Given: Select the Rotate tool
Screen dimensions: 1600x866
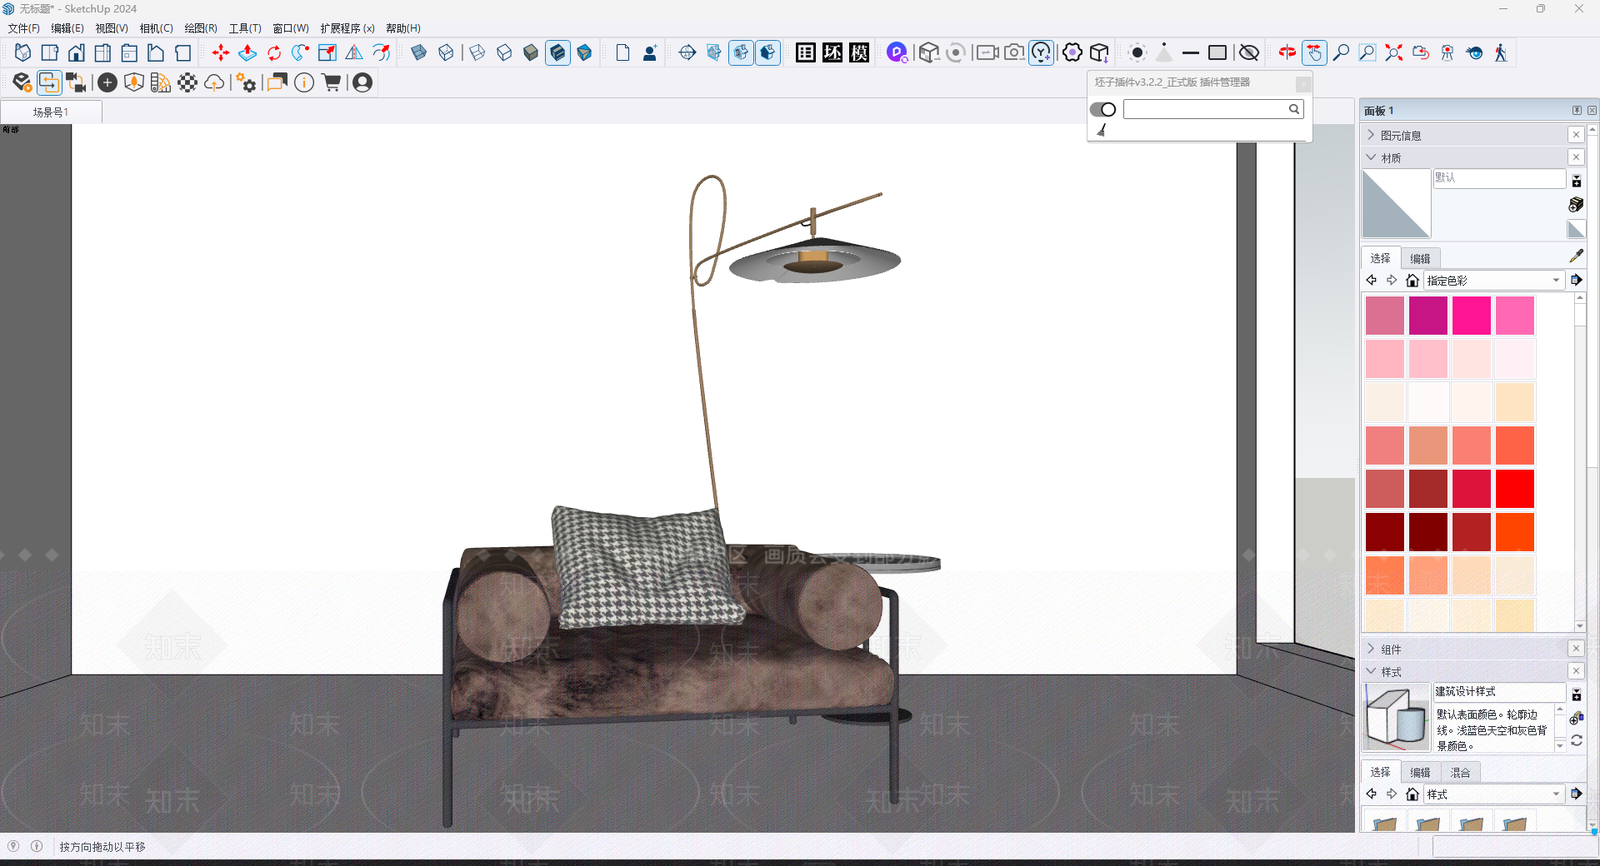Looking at the screenshot, I should tap(274, 53).
